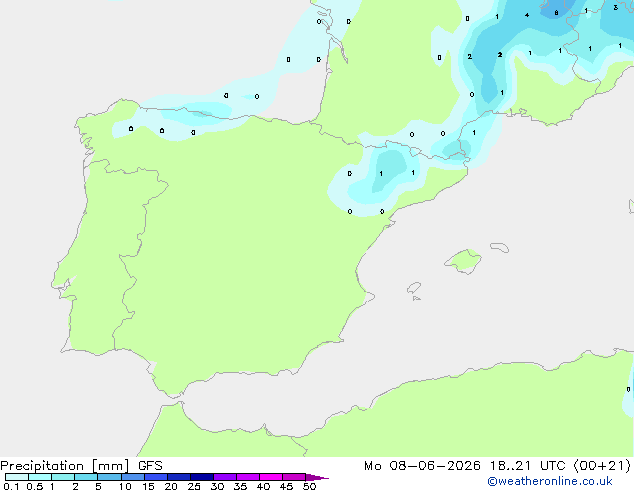Click the 'Mo 08-06-2026' date text
Screen dimensions: 634x490
[422, 466]
